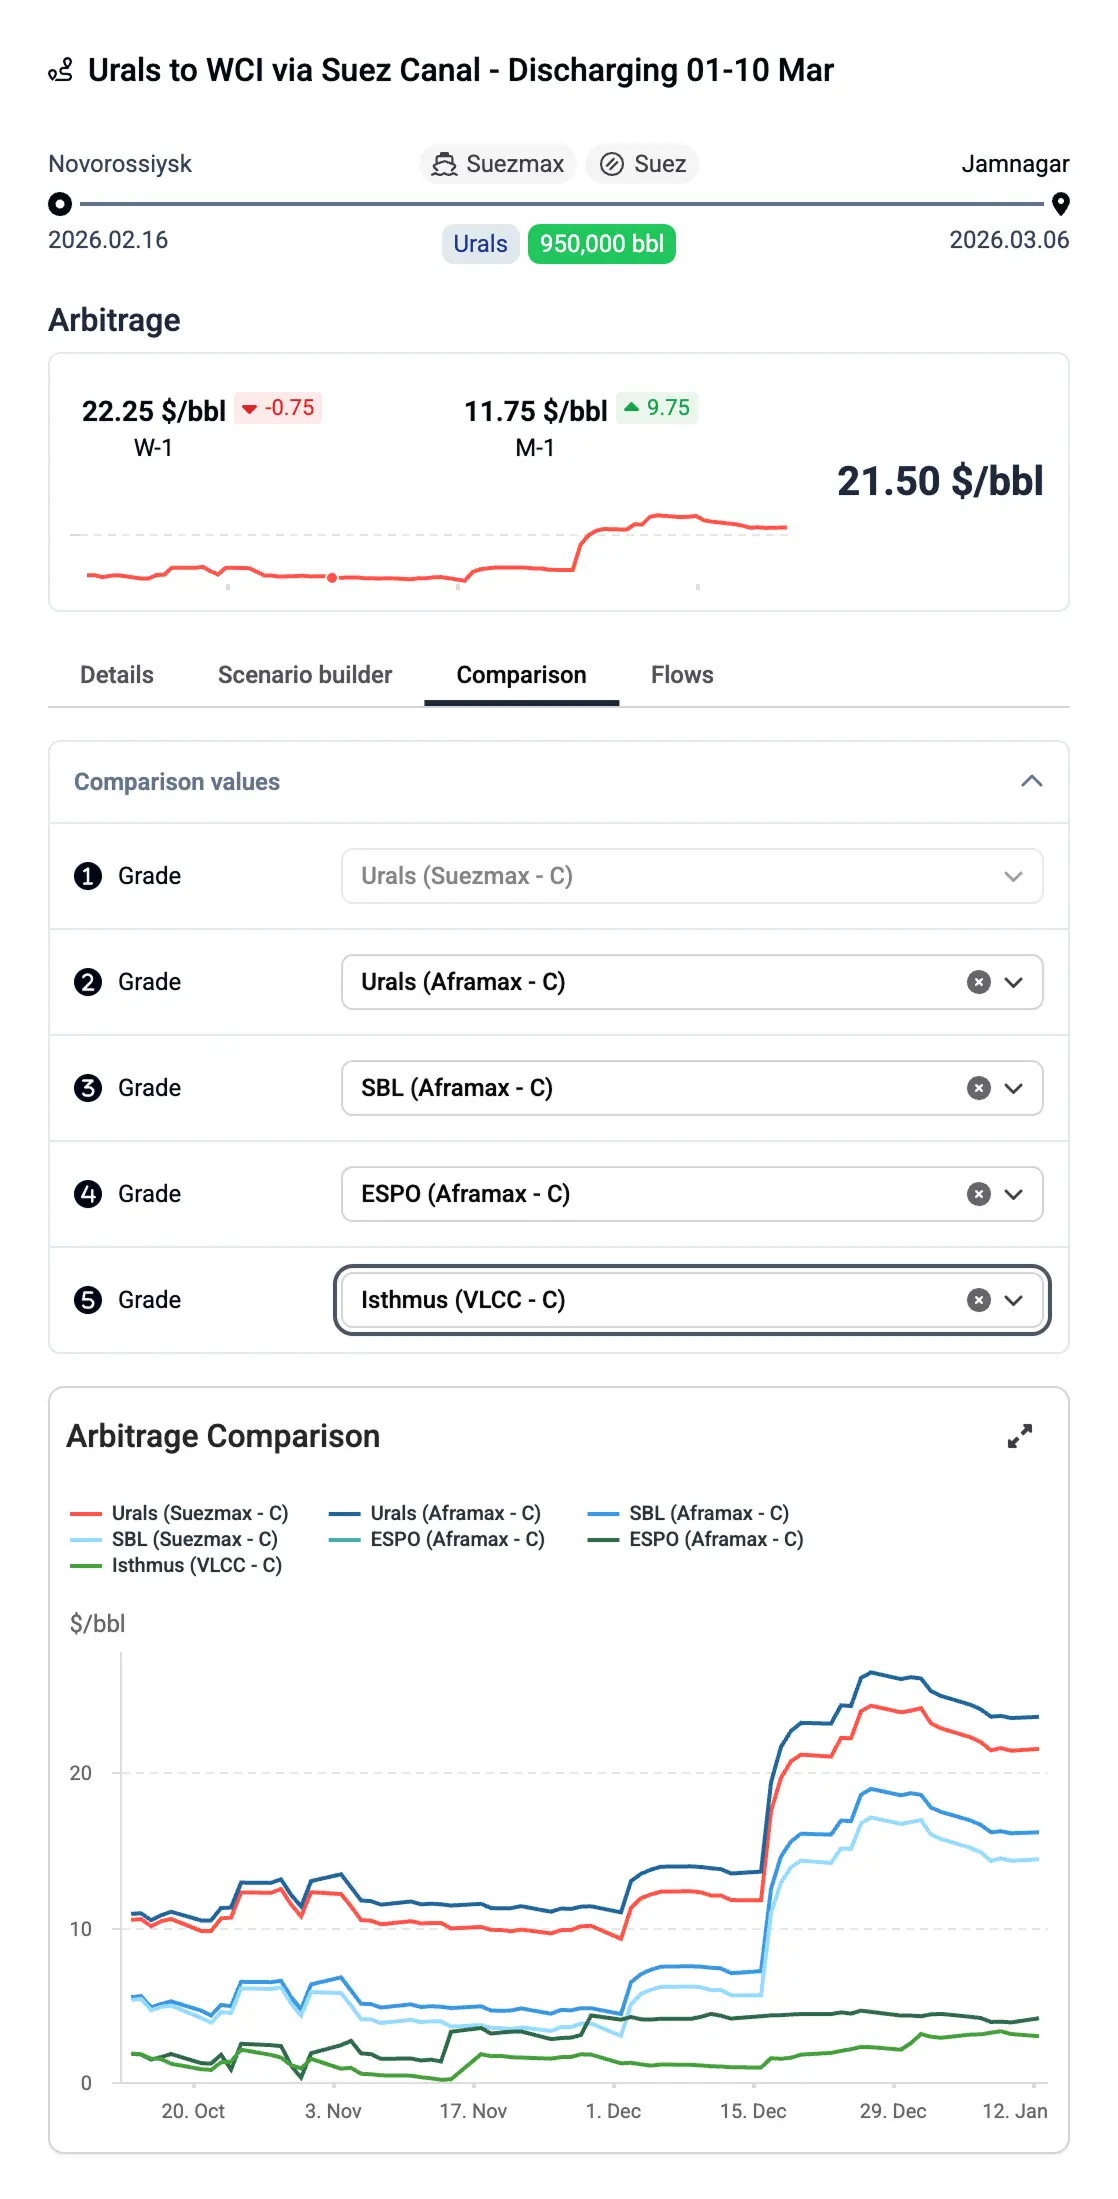Click the Suez route chip

pyautogui.click(x=642, y=164)
